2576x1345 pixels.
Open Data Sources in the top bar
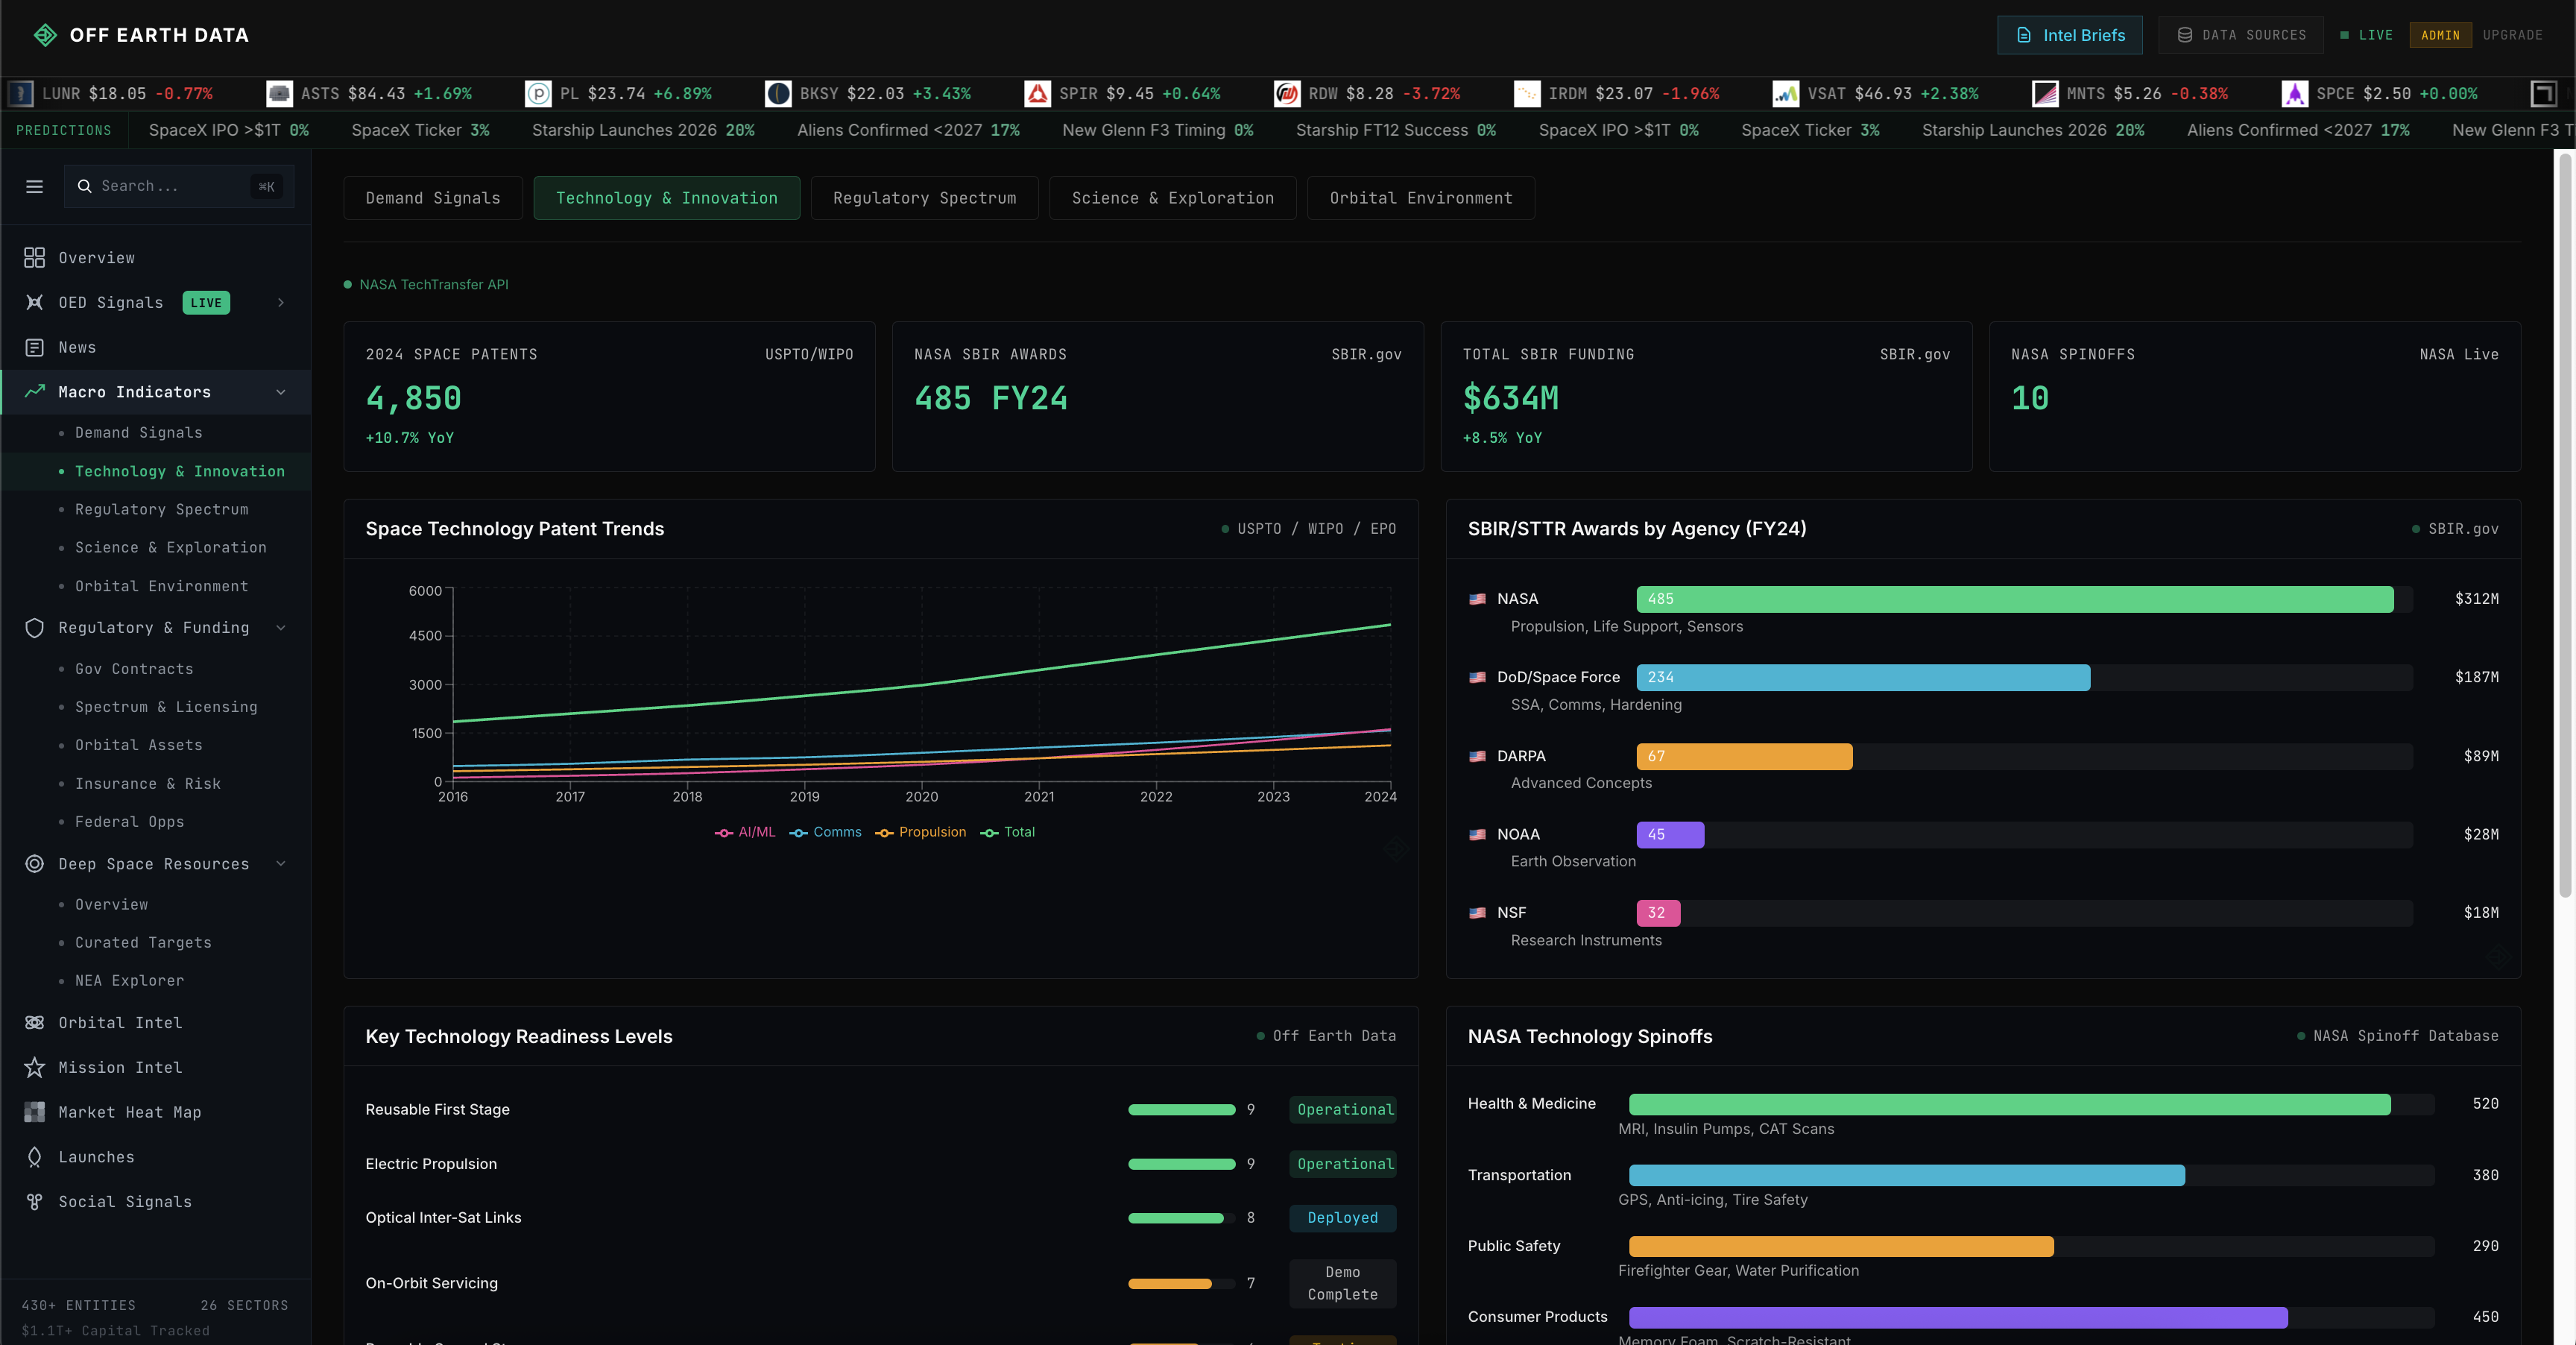(x=2240, y=34)
